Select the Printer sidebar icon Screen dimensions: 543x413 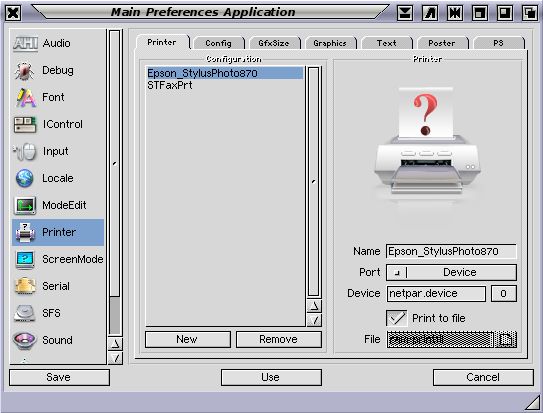click(x=25, y=232)
